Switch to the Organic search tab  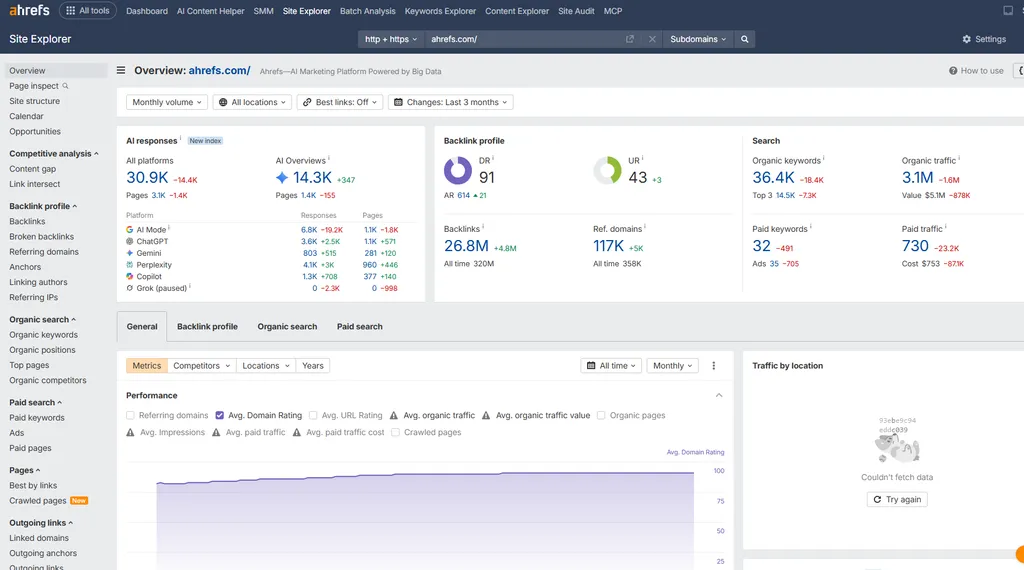point(287,326)
